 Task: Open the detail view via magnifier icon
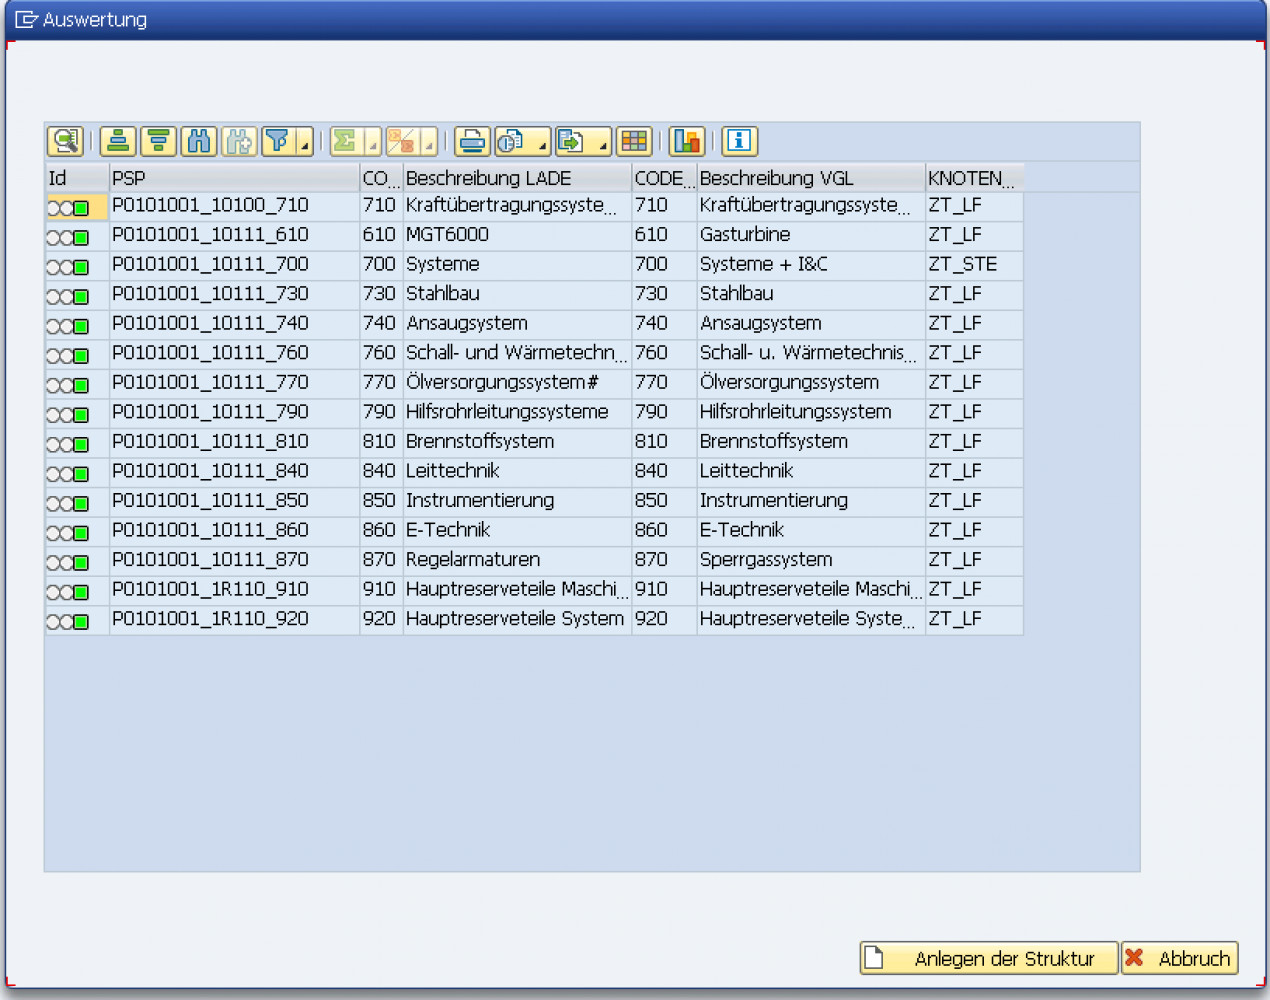coord(64,141)
